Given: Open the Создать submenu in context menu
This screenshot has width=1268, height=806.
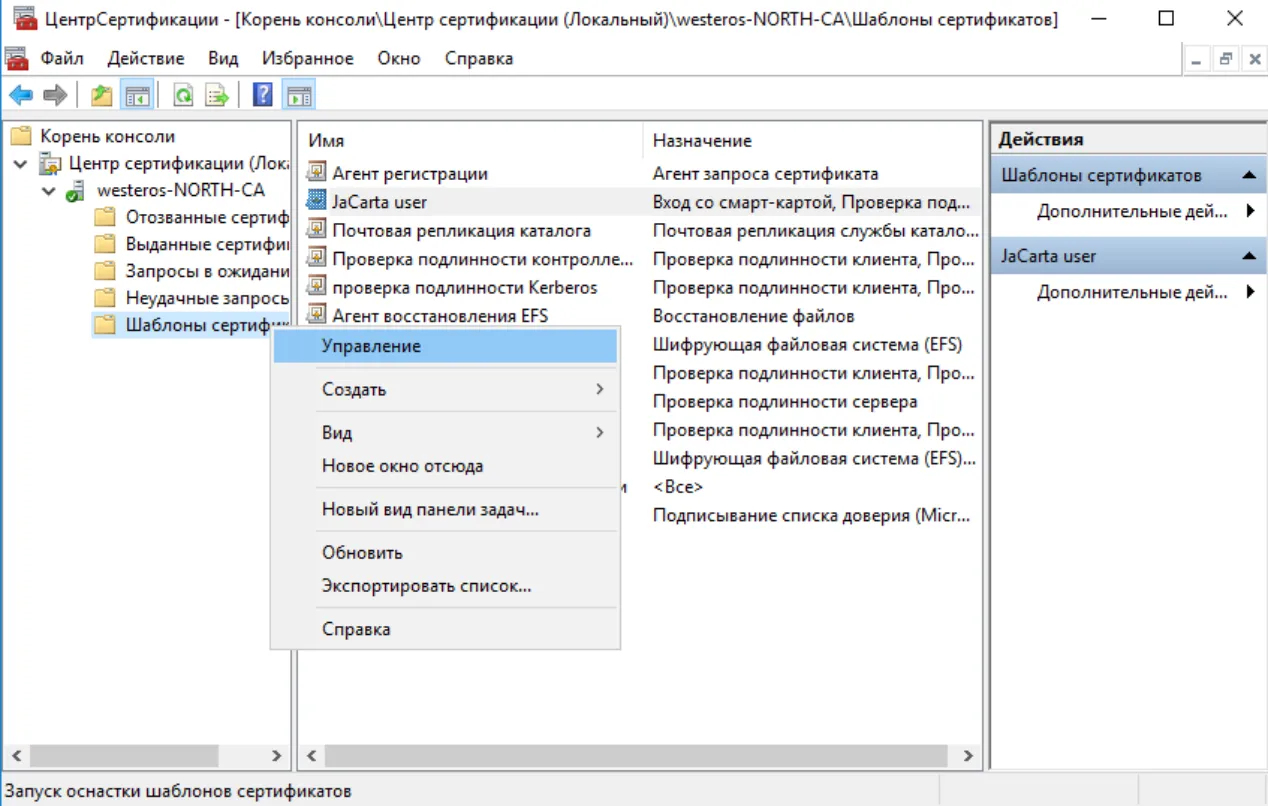Looking at the screenshot, I should click(x=445, y=389).
